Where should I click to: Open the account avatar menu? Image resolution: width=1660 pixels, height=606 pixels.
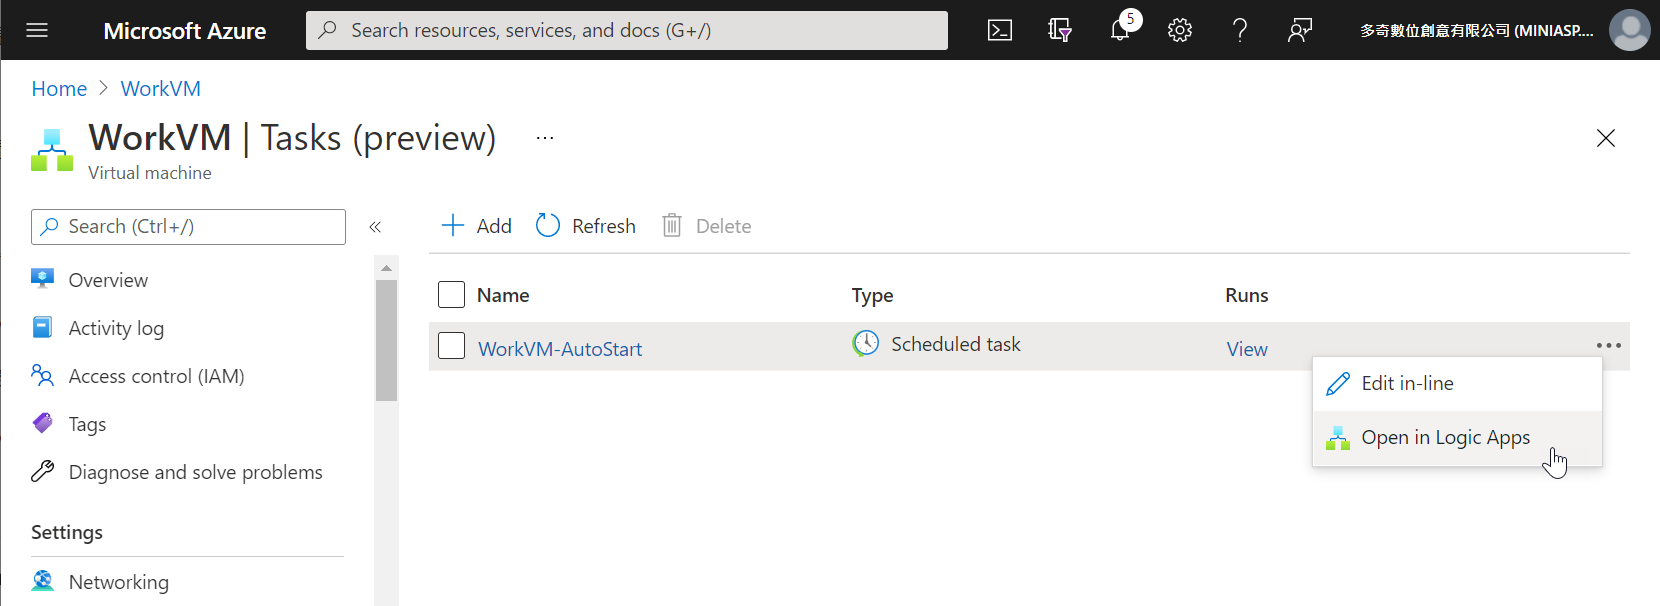point(1630,30)
